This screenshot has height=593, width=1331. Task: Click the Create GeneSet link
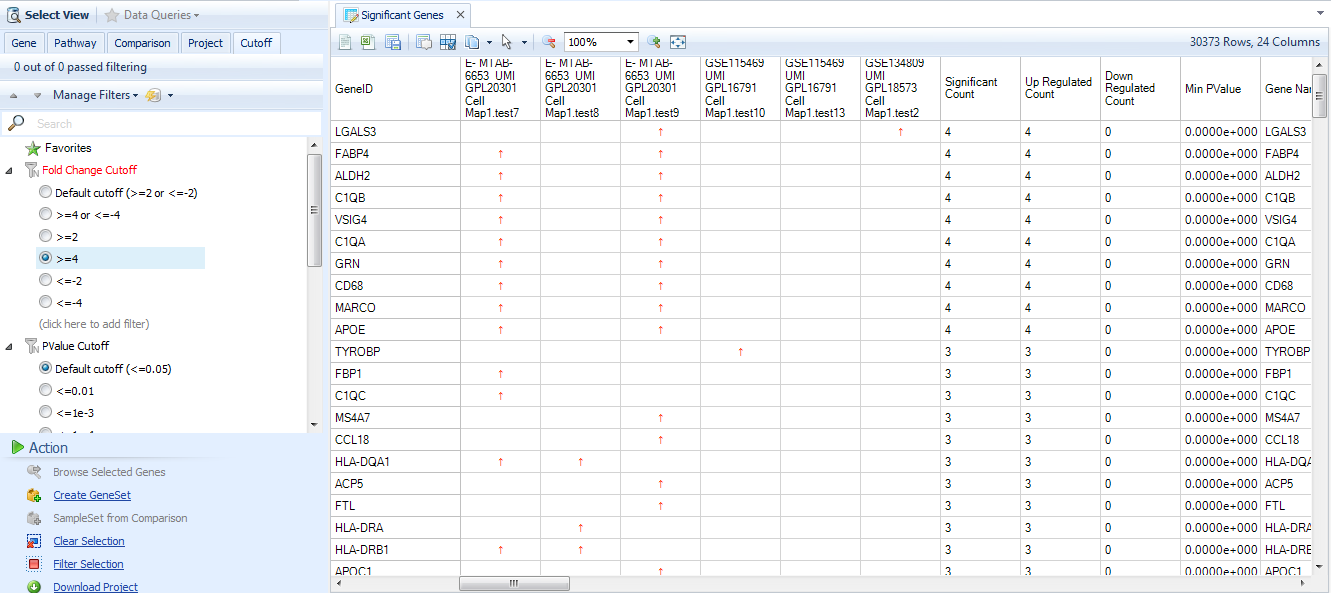point(92,495)
